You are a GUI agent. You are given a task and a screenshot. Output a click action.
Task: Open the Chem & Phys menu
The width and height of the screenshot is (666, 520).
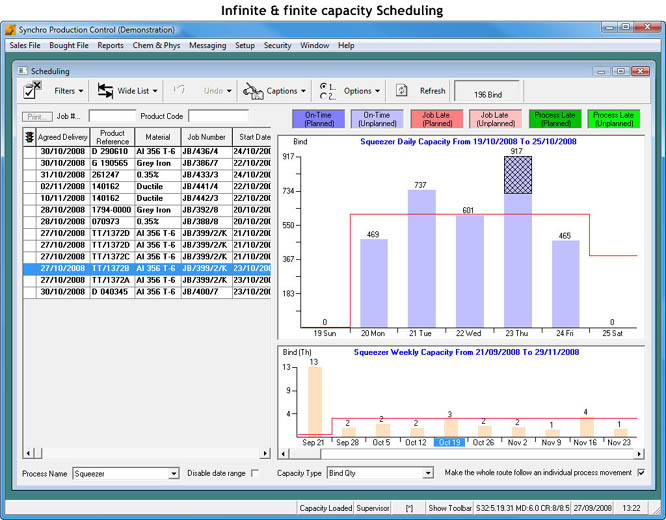pos(156,45)
